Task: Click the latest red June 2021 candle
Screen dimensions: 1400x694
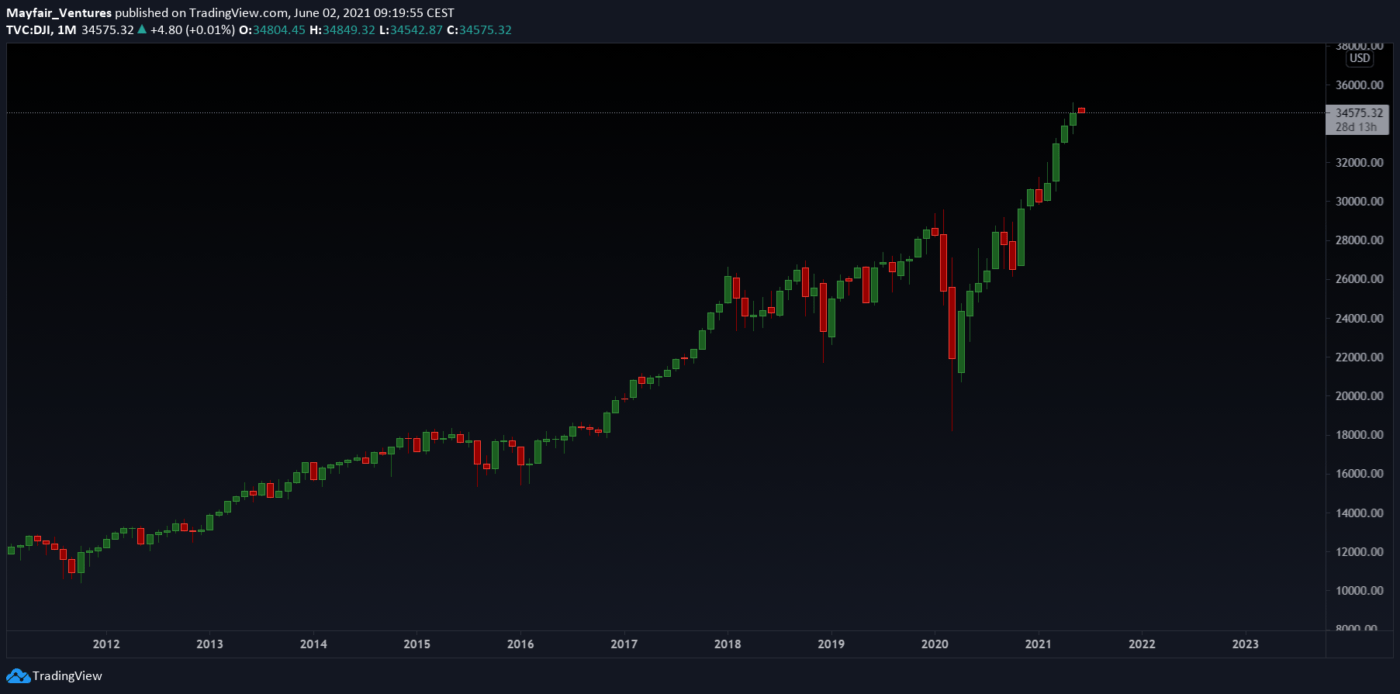Action: pyautogui.click(x=1081, y=110)
